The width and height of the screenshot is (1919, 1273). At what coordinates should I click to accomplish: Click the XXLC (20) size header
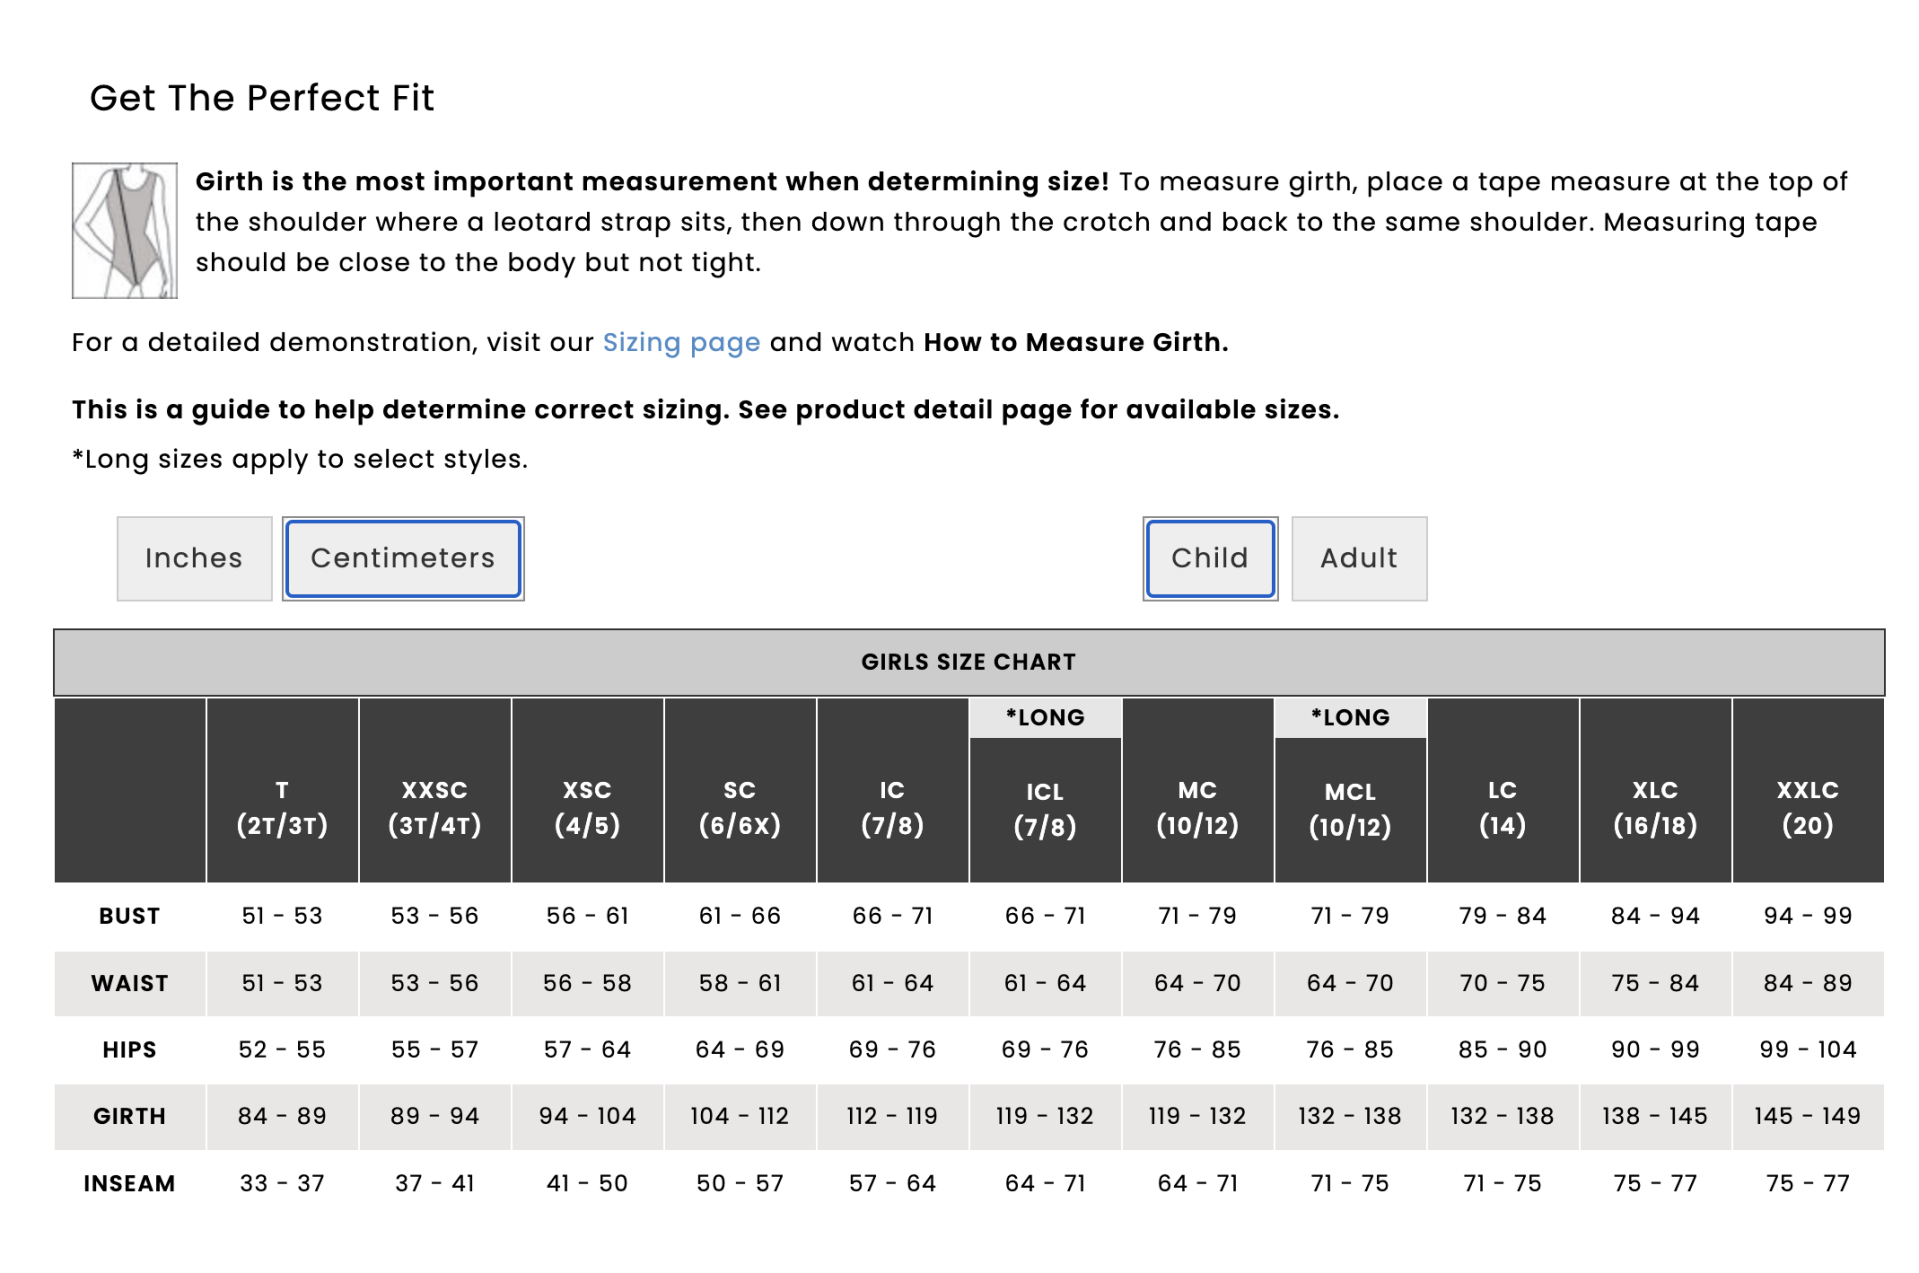1807,807
